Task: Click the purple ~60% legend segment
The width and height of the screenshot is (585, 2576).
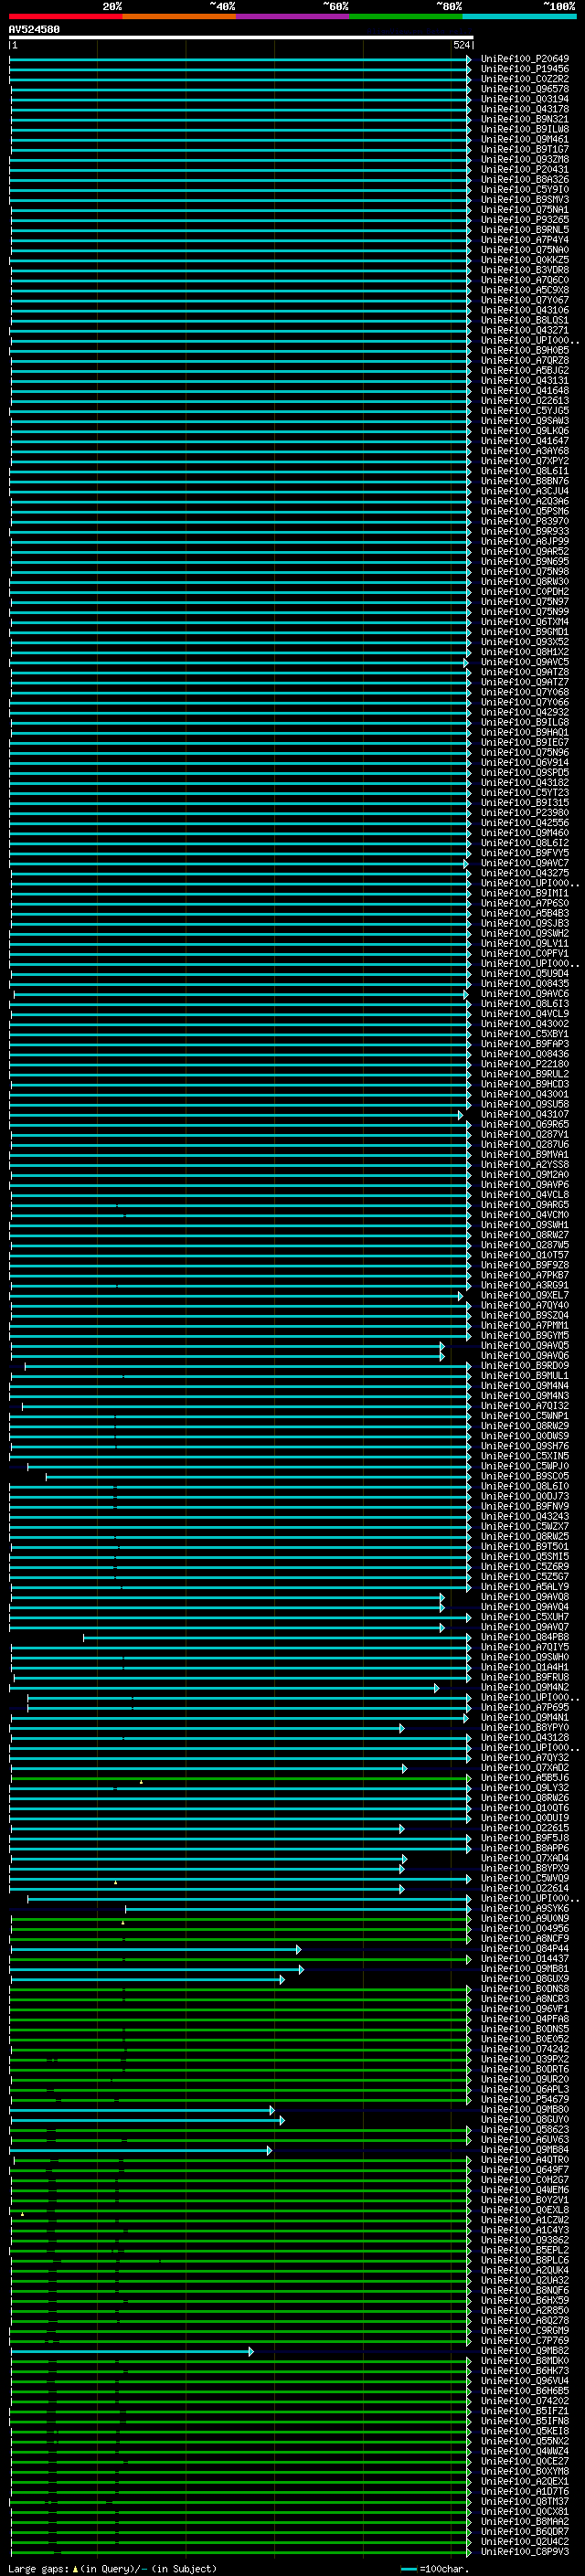Action: click(x=293, y=16)
